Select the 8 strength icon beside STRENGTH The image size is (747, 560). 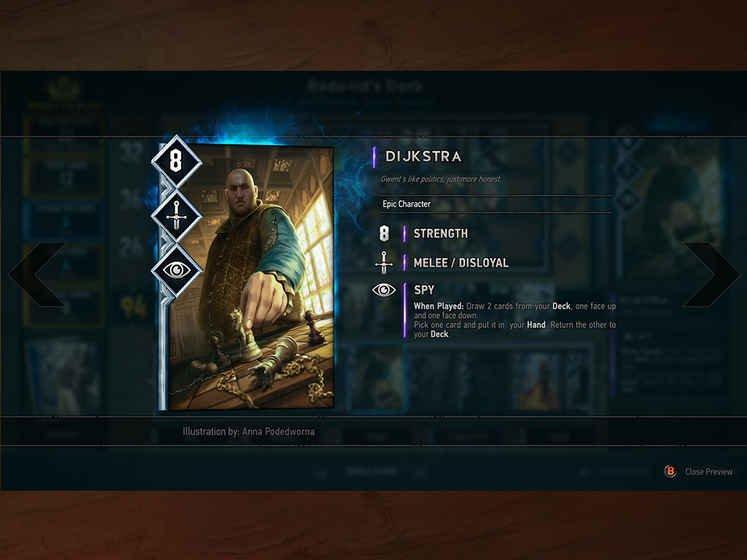pyautogui.click(x=384, y=234)
